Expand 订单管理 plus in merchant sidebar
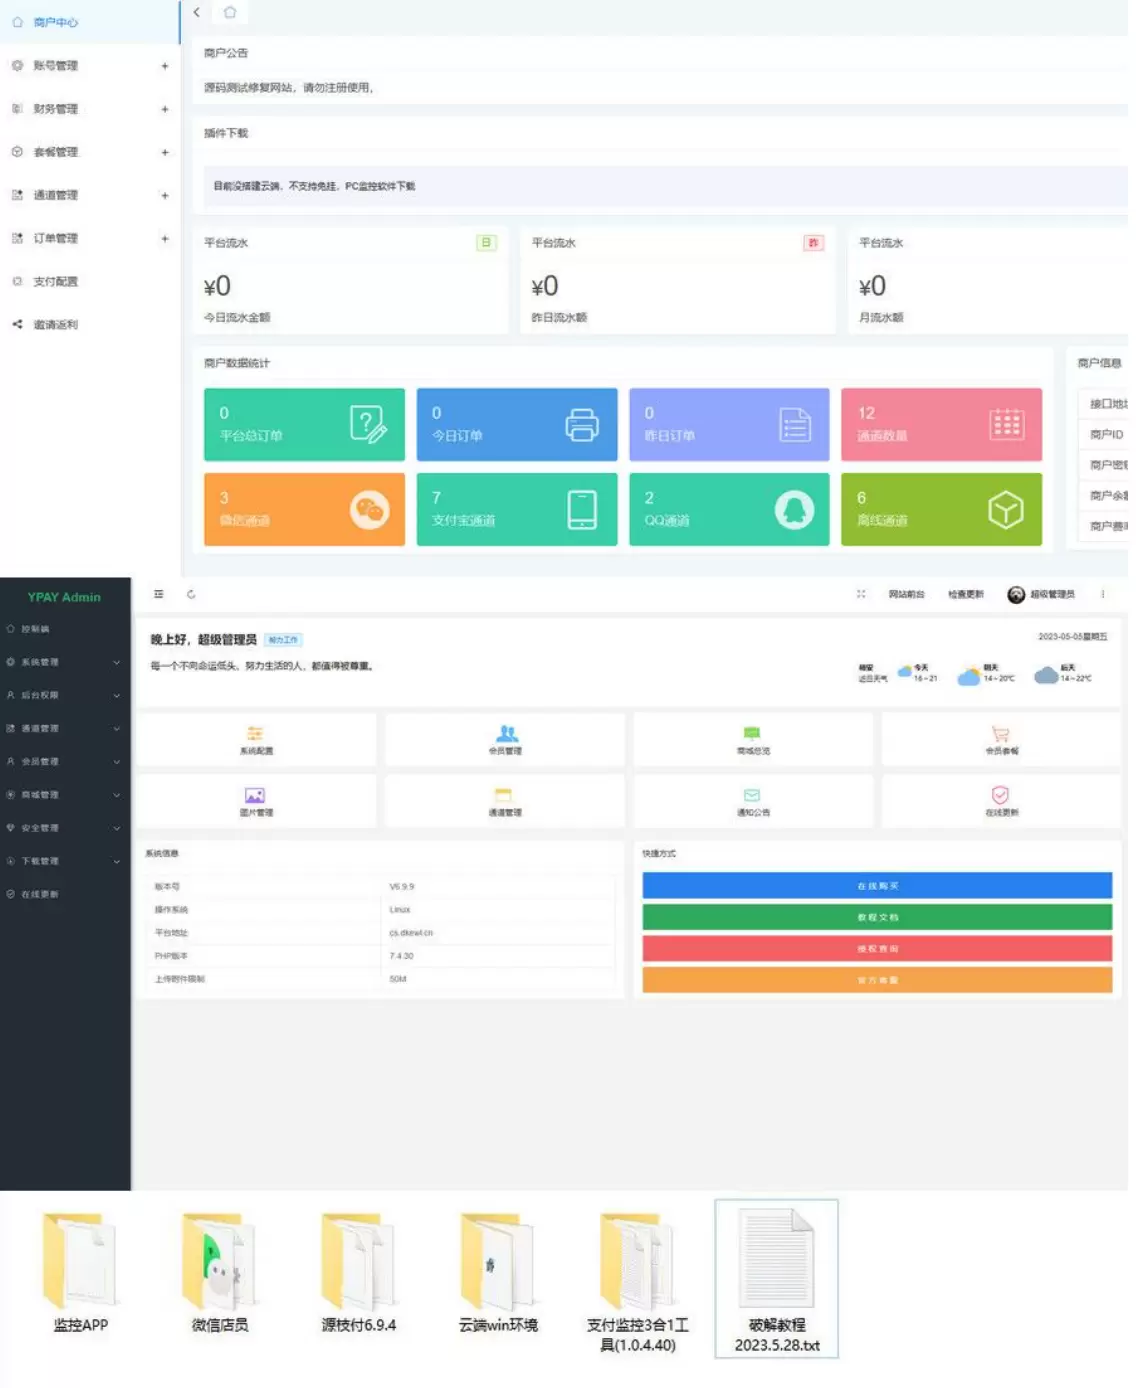Screen dimensions: 1142x1388 click(x=165, y=239)
